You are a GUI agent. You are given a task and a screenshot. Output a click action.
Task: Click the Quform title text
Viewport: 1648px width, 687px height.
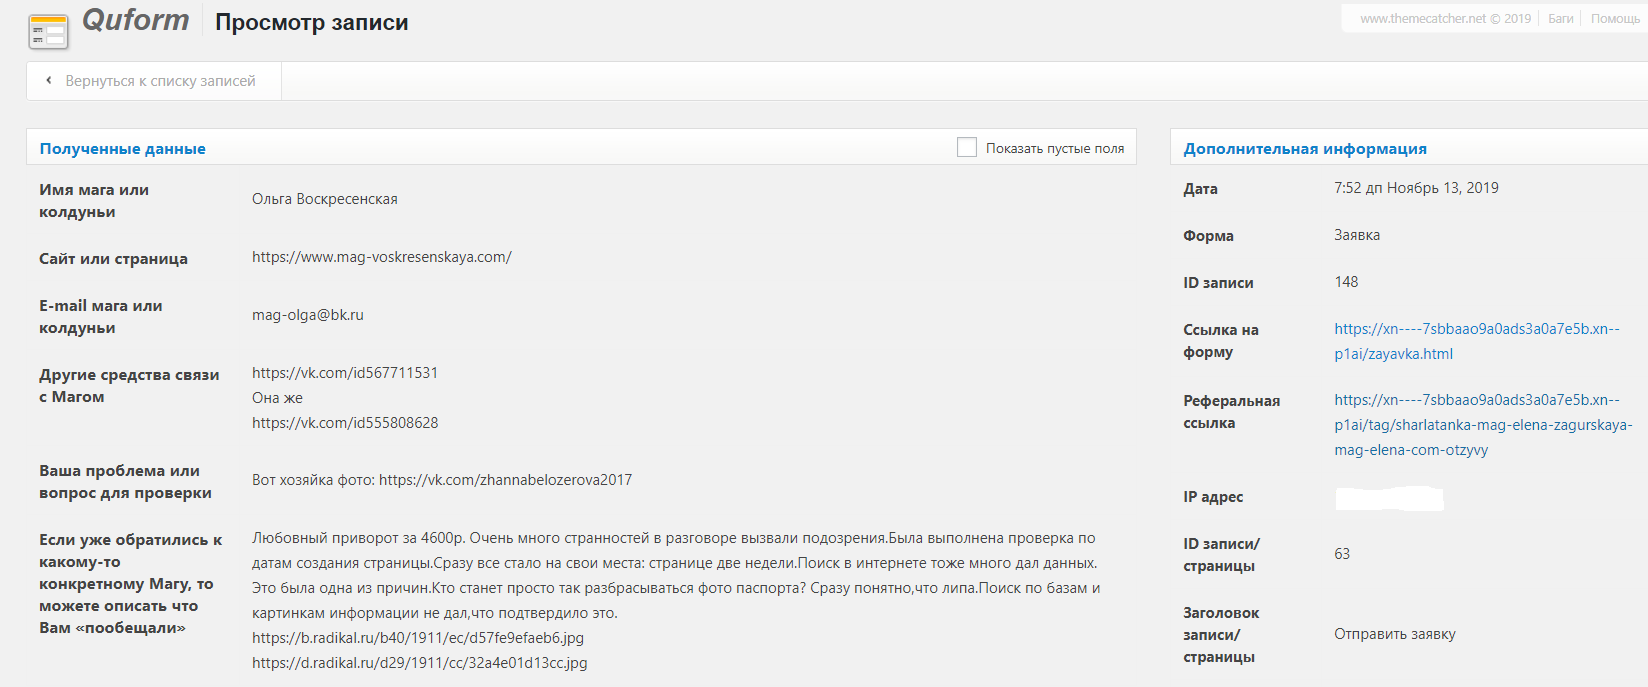[x=135, y=20]
